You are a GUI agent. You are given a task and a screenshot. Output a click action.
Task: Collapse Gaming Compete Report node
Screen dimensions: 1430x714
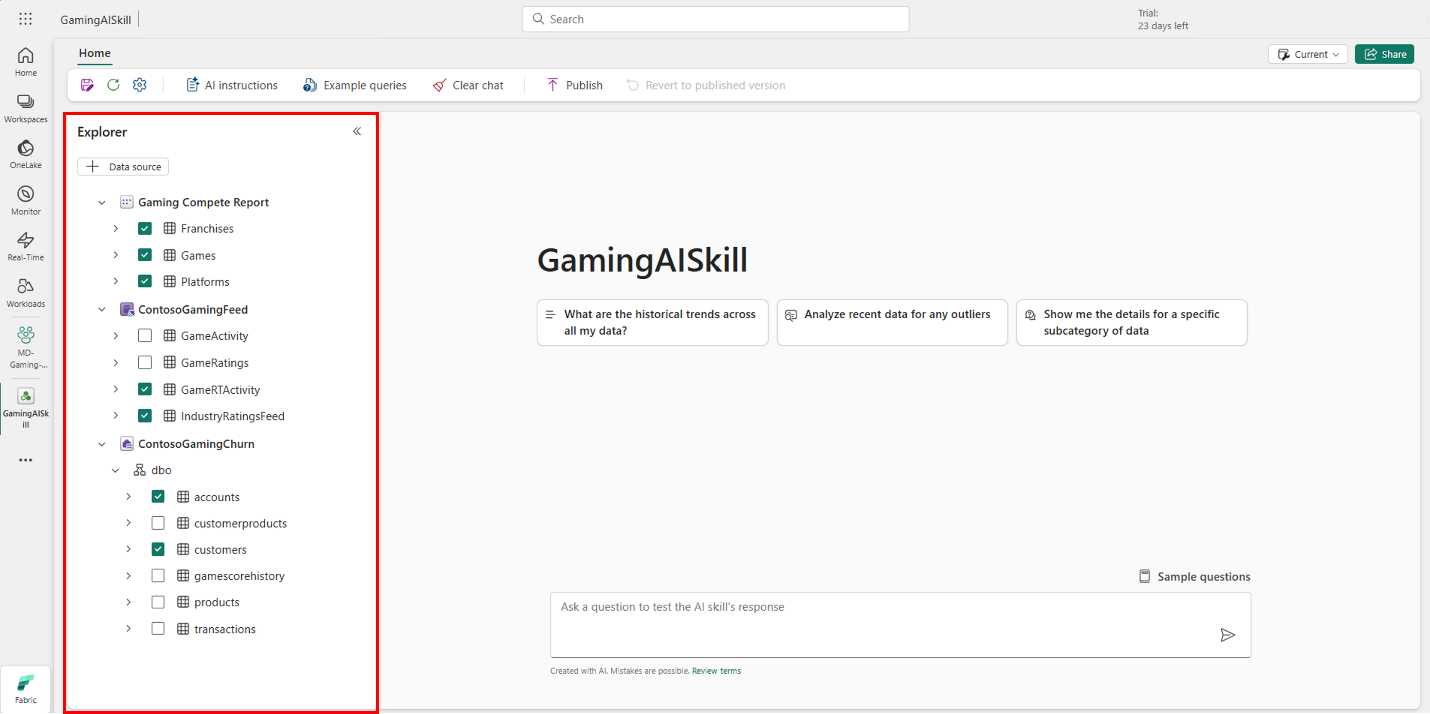point(102,202)
